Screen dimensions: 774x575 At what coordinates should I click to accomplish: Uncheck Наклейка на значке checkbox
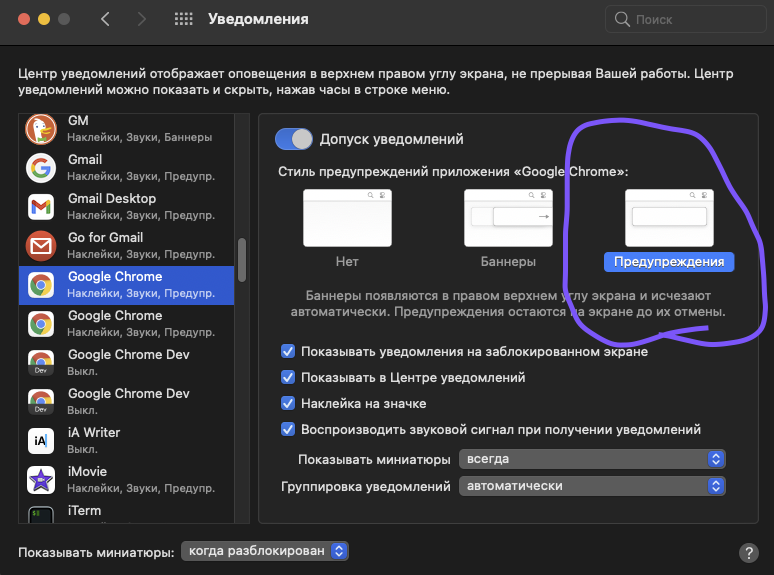(x=288, y=403)
